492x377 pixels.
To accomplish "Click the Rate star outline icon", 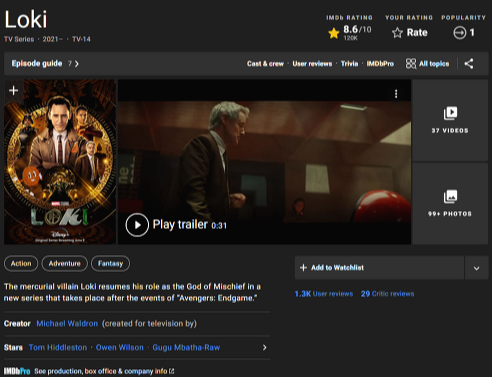I will [397, 33].
